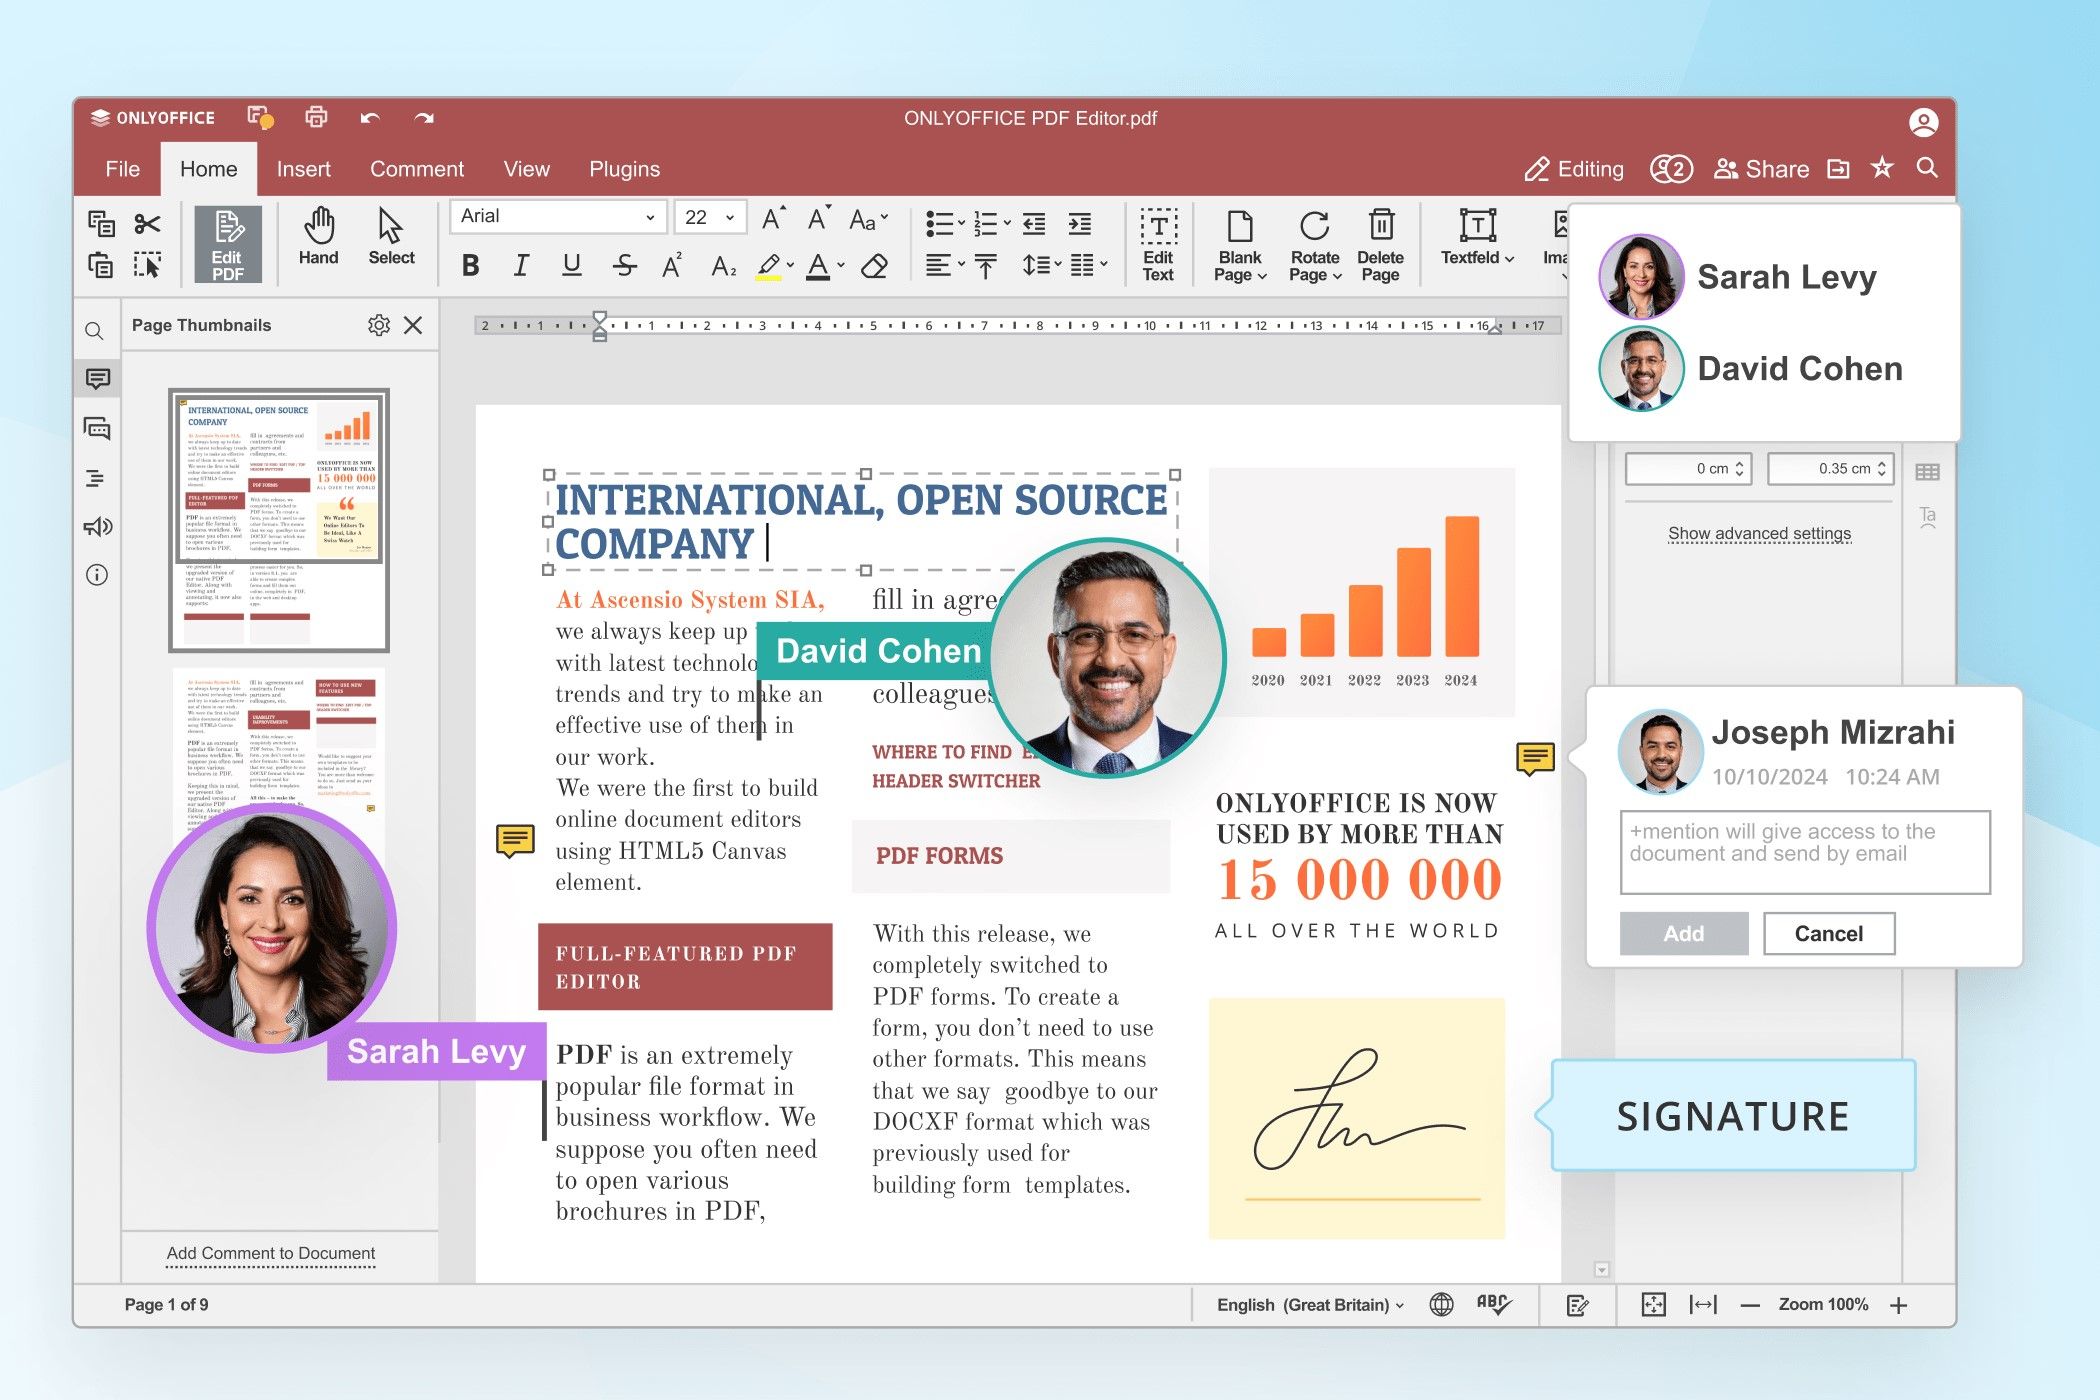Image resolution: width=2100 pixels, height=1400 pixels.
Task: Click the About info icon
Action: (x=97, y=575)
